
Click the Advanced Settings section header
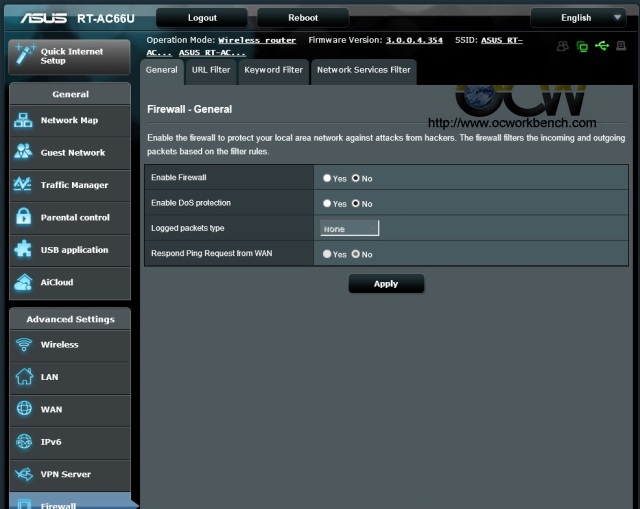point(70,319)
